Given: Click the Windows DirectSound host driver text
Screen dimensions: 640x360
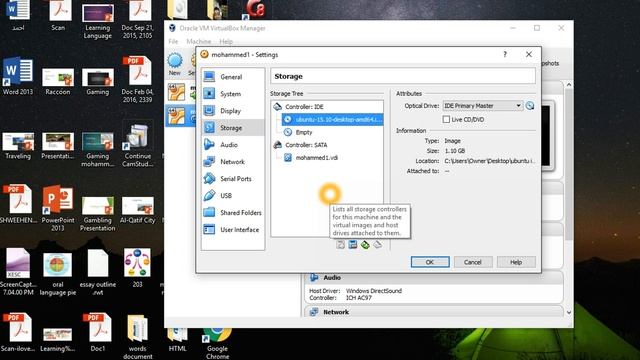Looking at the screenshot, I should tap(373, 291).
